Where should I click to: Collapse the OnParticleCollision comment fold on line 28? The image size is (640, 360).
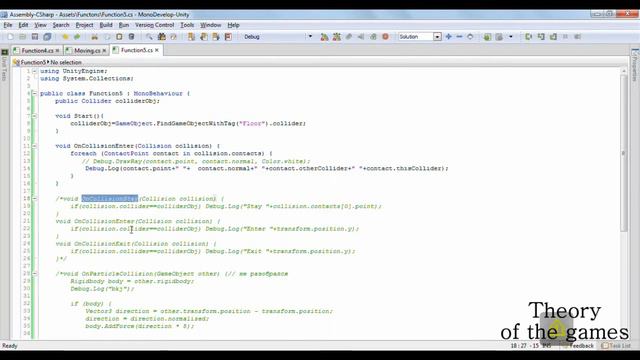(35, 273)
